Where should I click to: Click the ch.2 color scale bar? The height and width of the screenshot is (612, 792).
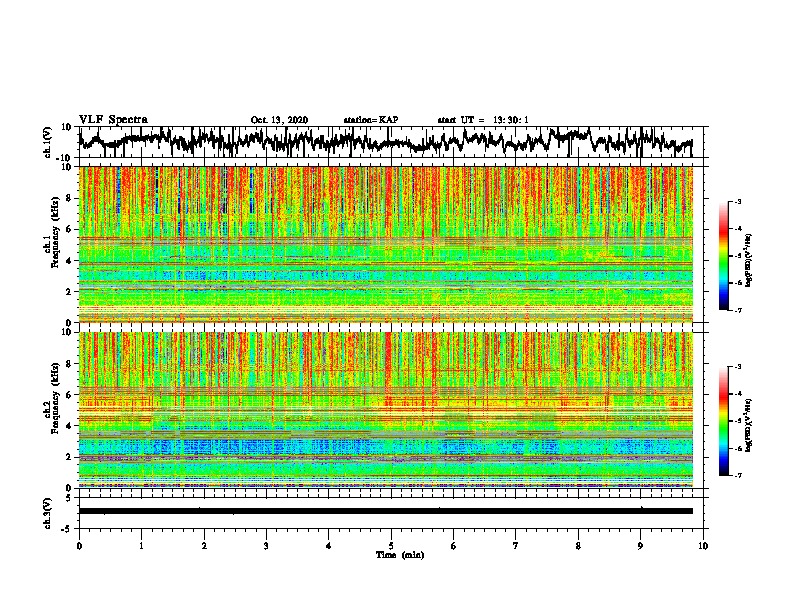pos(724,421)
